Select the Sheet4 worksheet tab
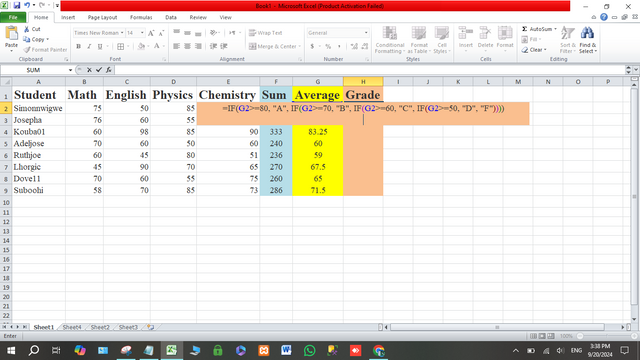Image resolution: width=640 pixels, height=360 pixels. [x=72, y=327]
